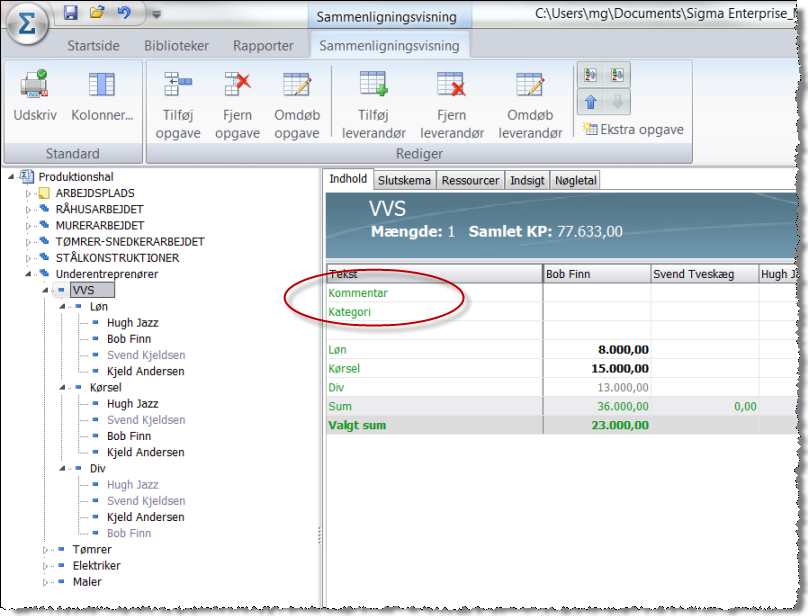Expand the Maler node
The width and height of the screenshot is (808, 616).
pos(45,582)
